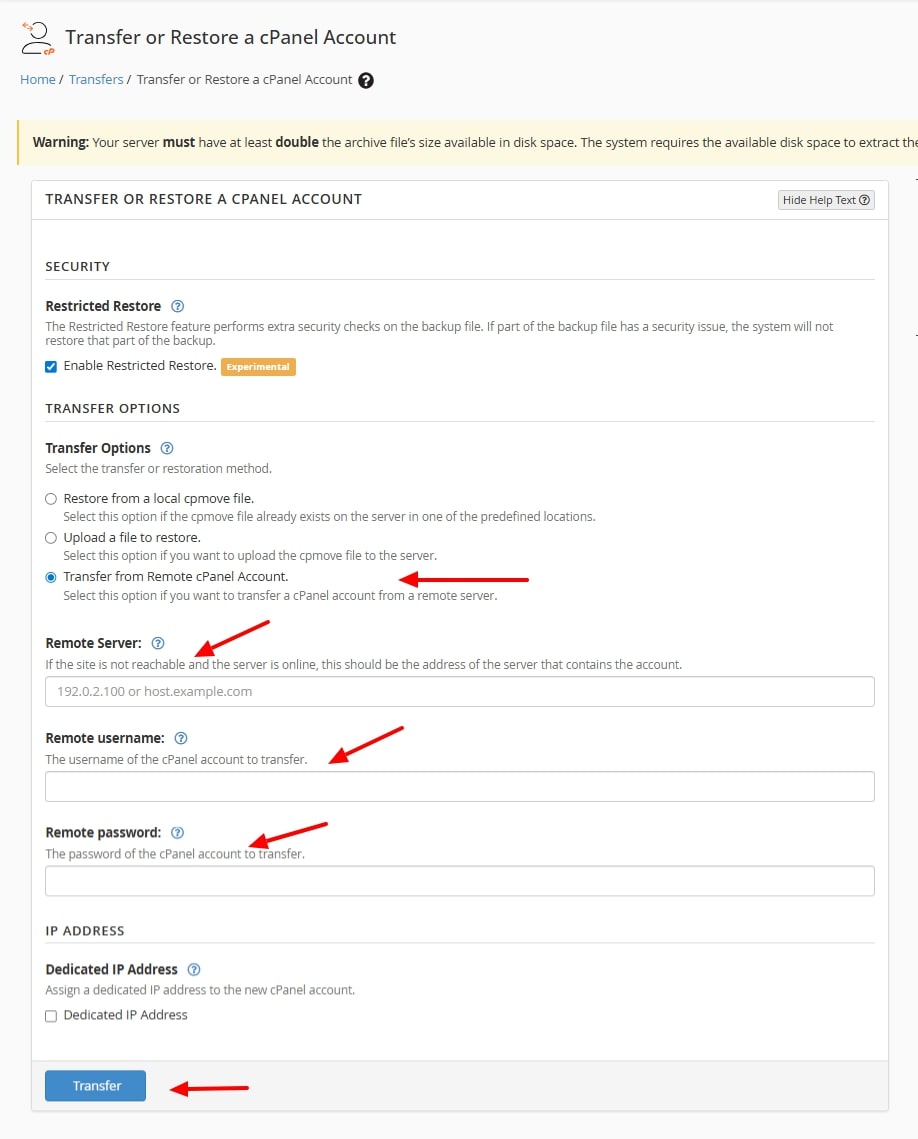918x1139 pixels.
Task: Click the Hide Help Text button
Action: coord(826,200)
